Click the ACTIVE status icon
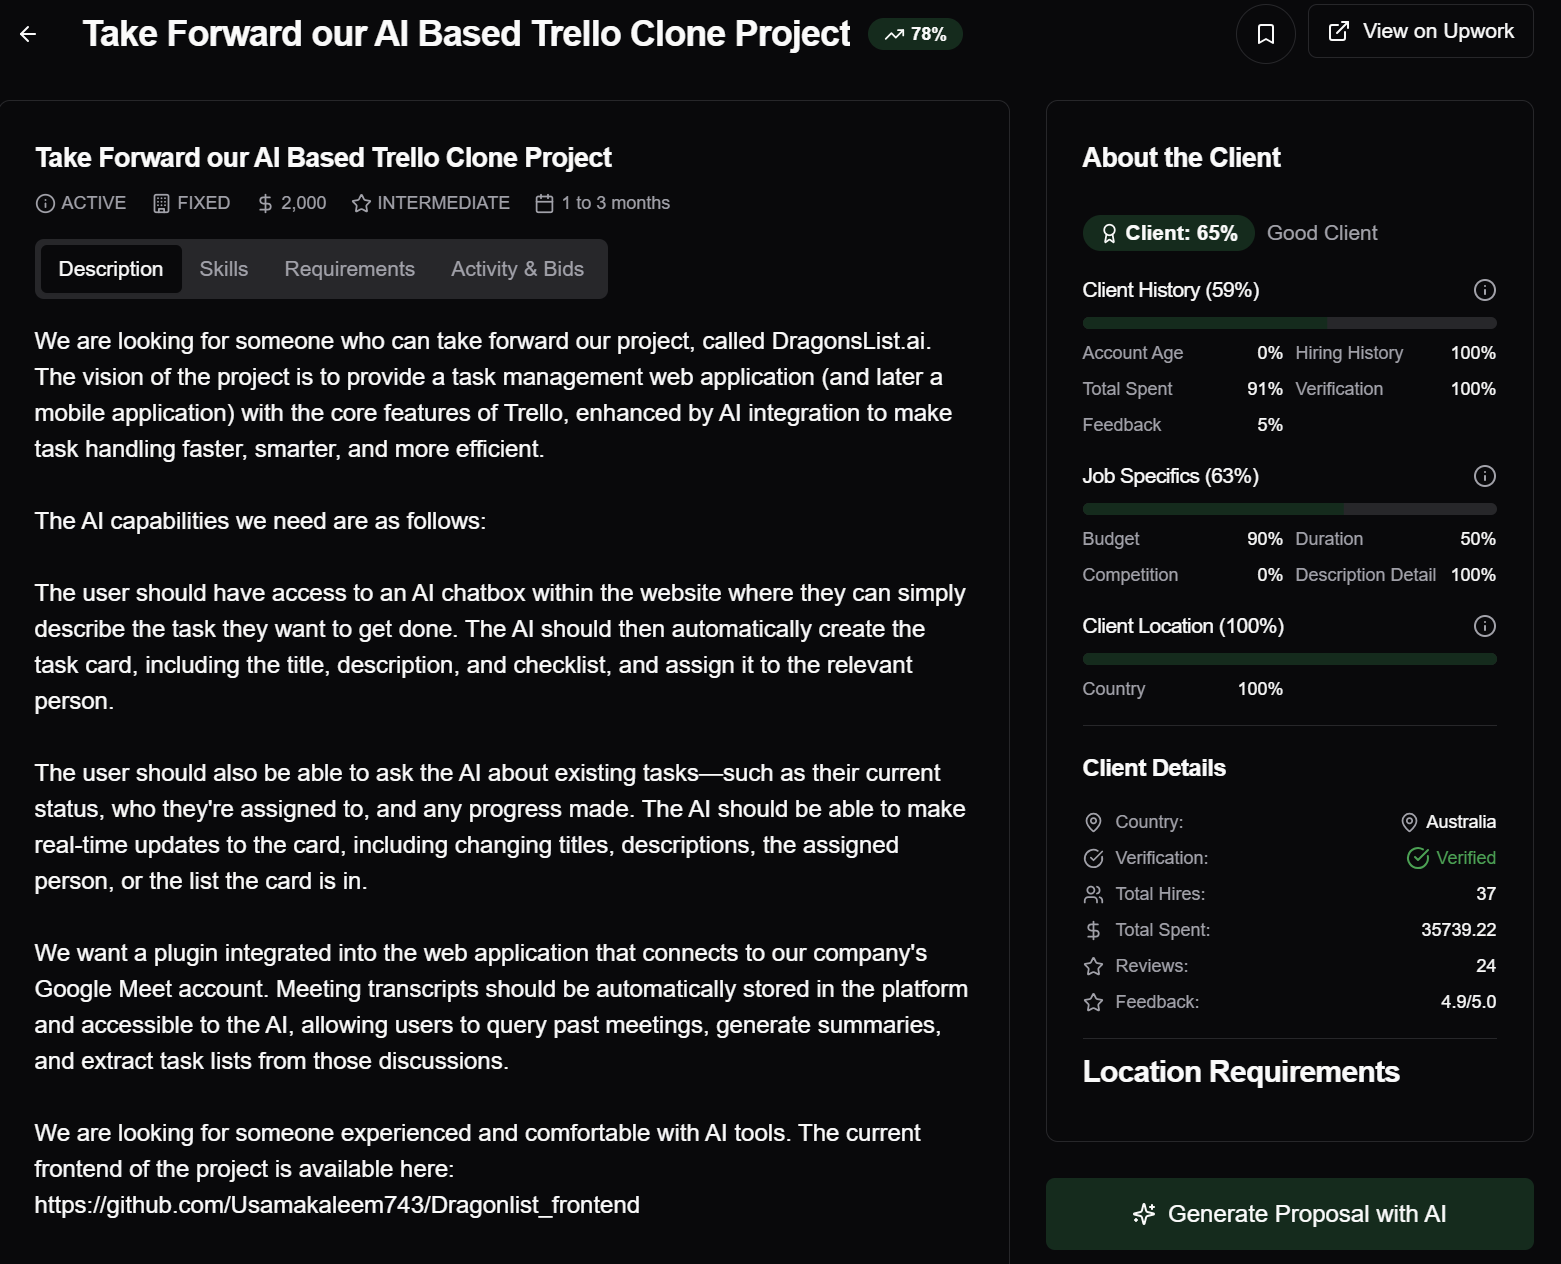This screenshot has height=1264, width=1561. click(x=45, y=203)
